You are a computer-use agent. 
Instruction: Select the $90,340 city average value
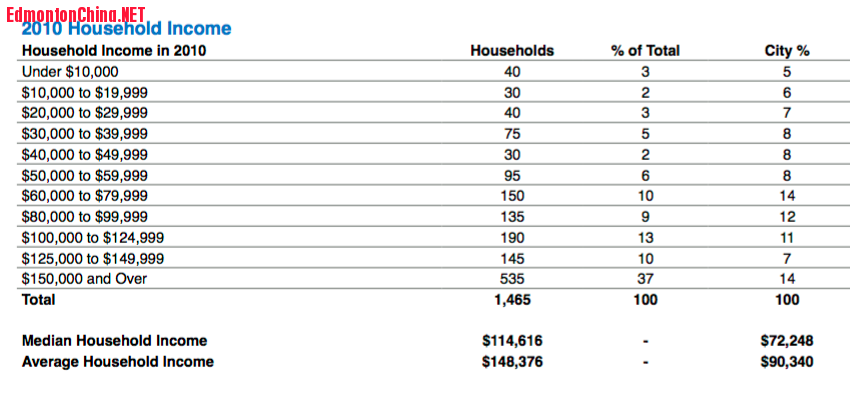click(x=787, y=362)
